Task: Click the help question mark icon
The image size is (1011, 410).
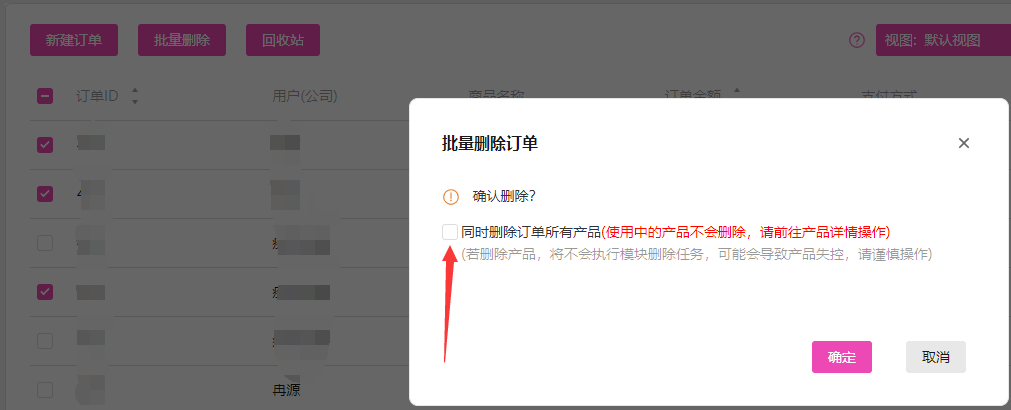Action: point(856,41)
